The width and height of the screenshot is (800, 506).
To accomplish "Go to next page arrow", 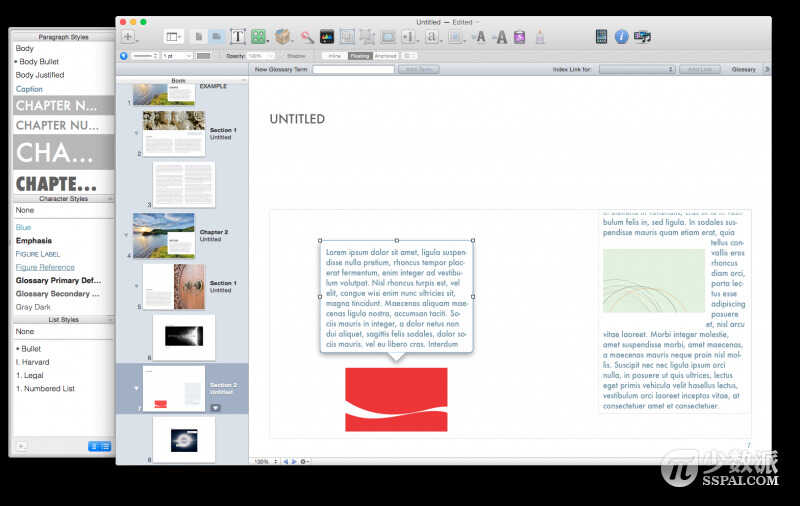I will click(x=294, y=461).
